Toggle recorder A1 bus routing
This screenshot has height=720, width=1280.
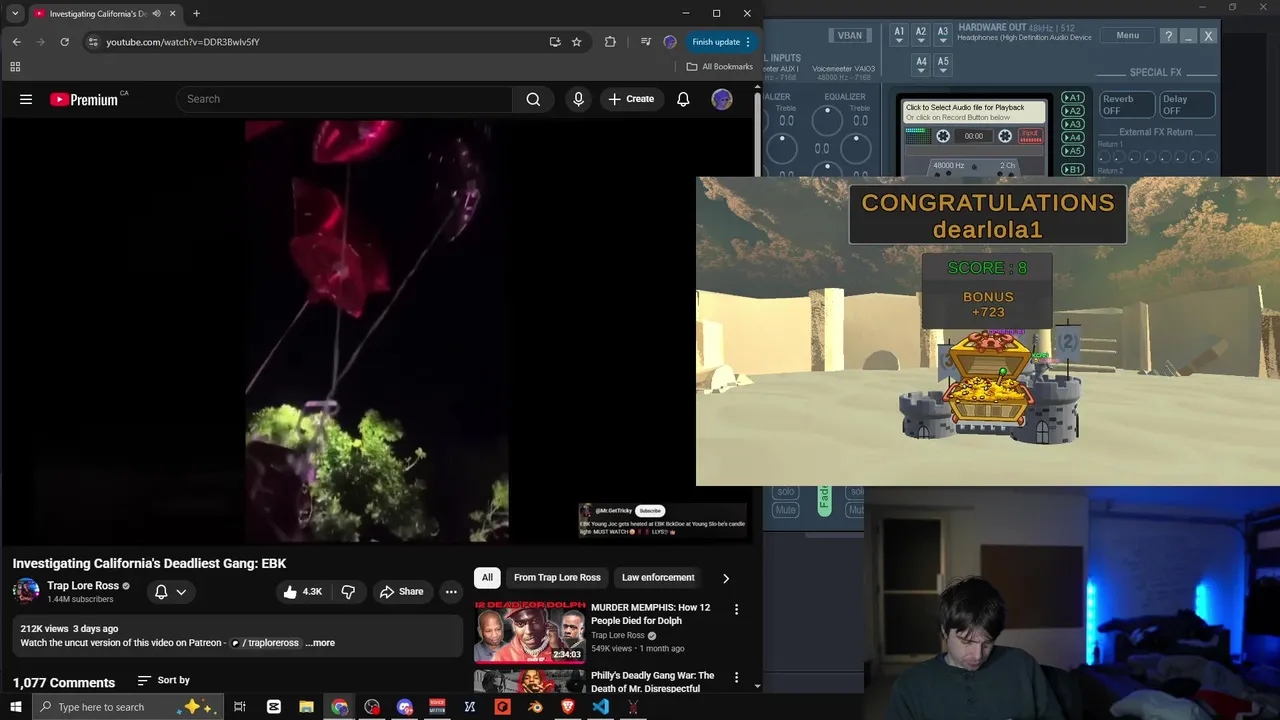click(x=1072, y=98)
